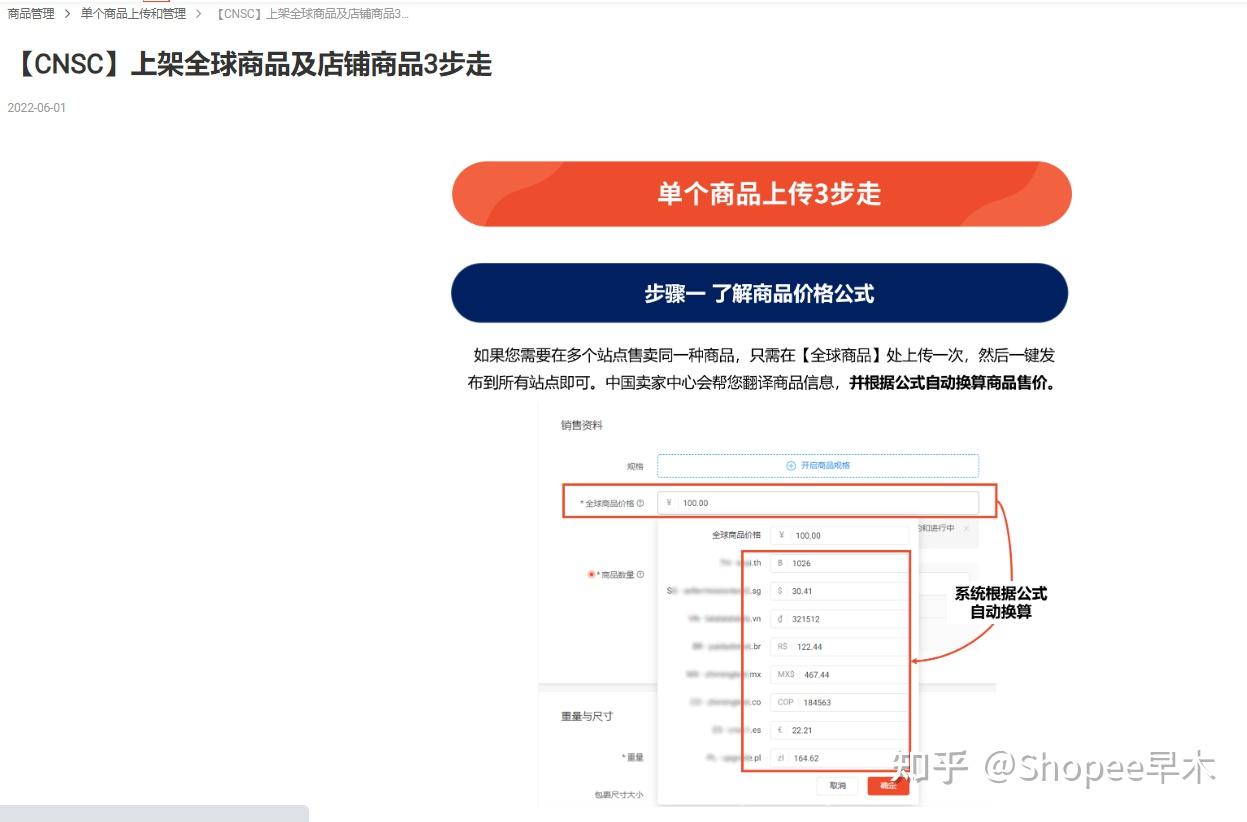
Task: Open the help icon beside the 全球商品价格 label
Action: 640,504
